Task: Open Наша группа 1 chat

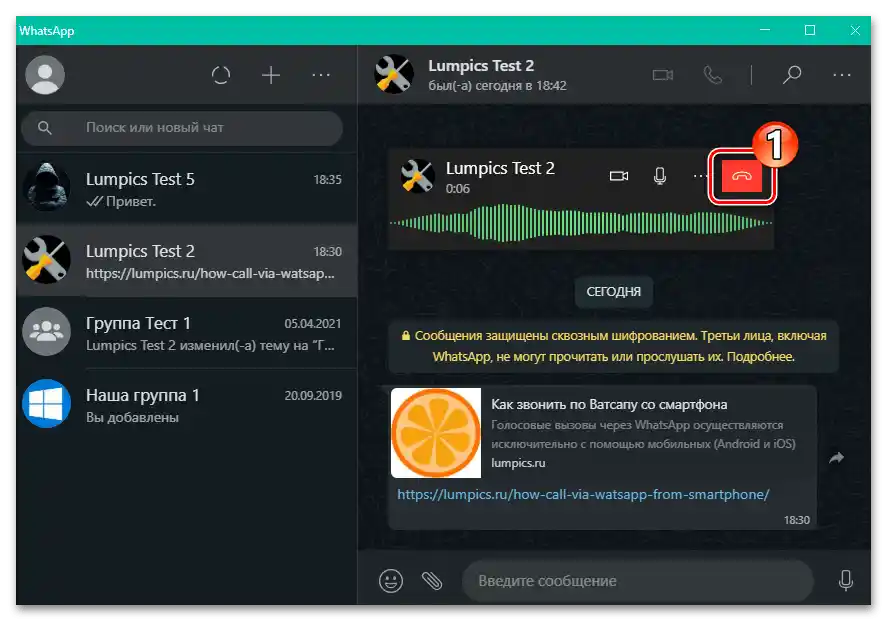Action: click(187, 404)
